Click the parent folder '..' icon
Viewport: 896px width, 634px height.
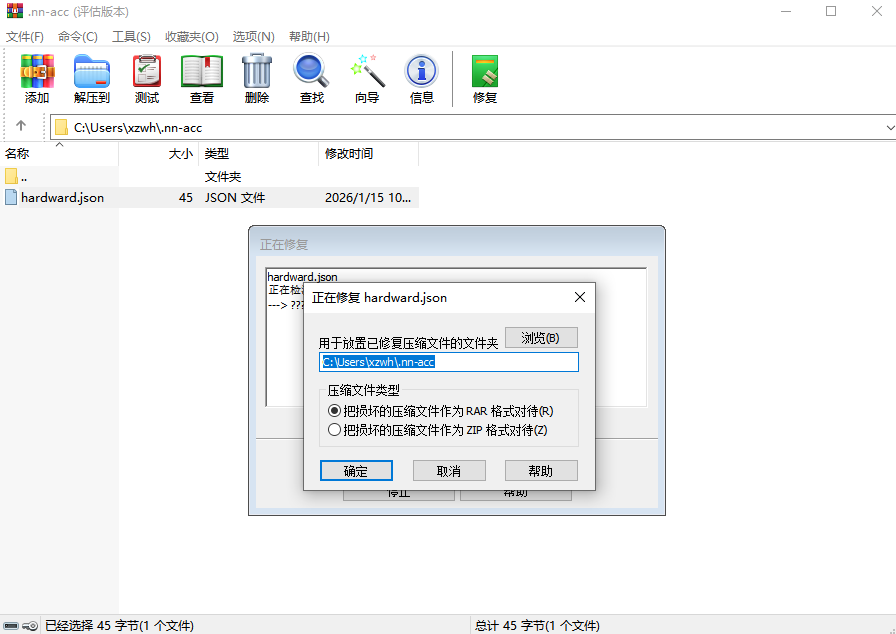click(x=11, y=176)
